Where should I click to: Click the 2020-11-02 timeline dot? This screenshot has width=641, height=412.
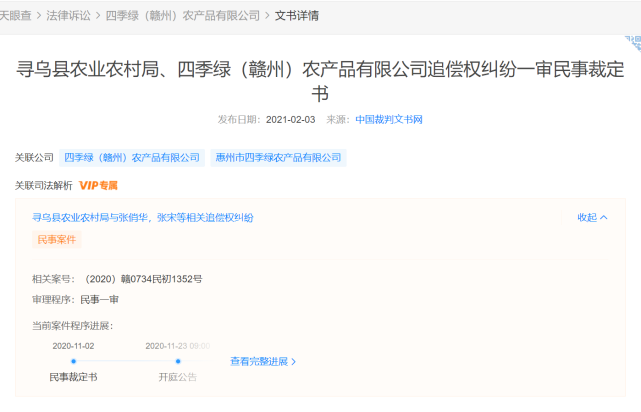(74, 361)
